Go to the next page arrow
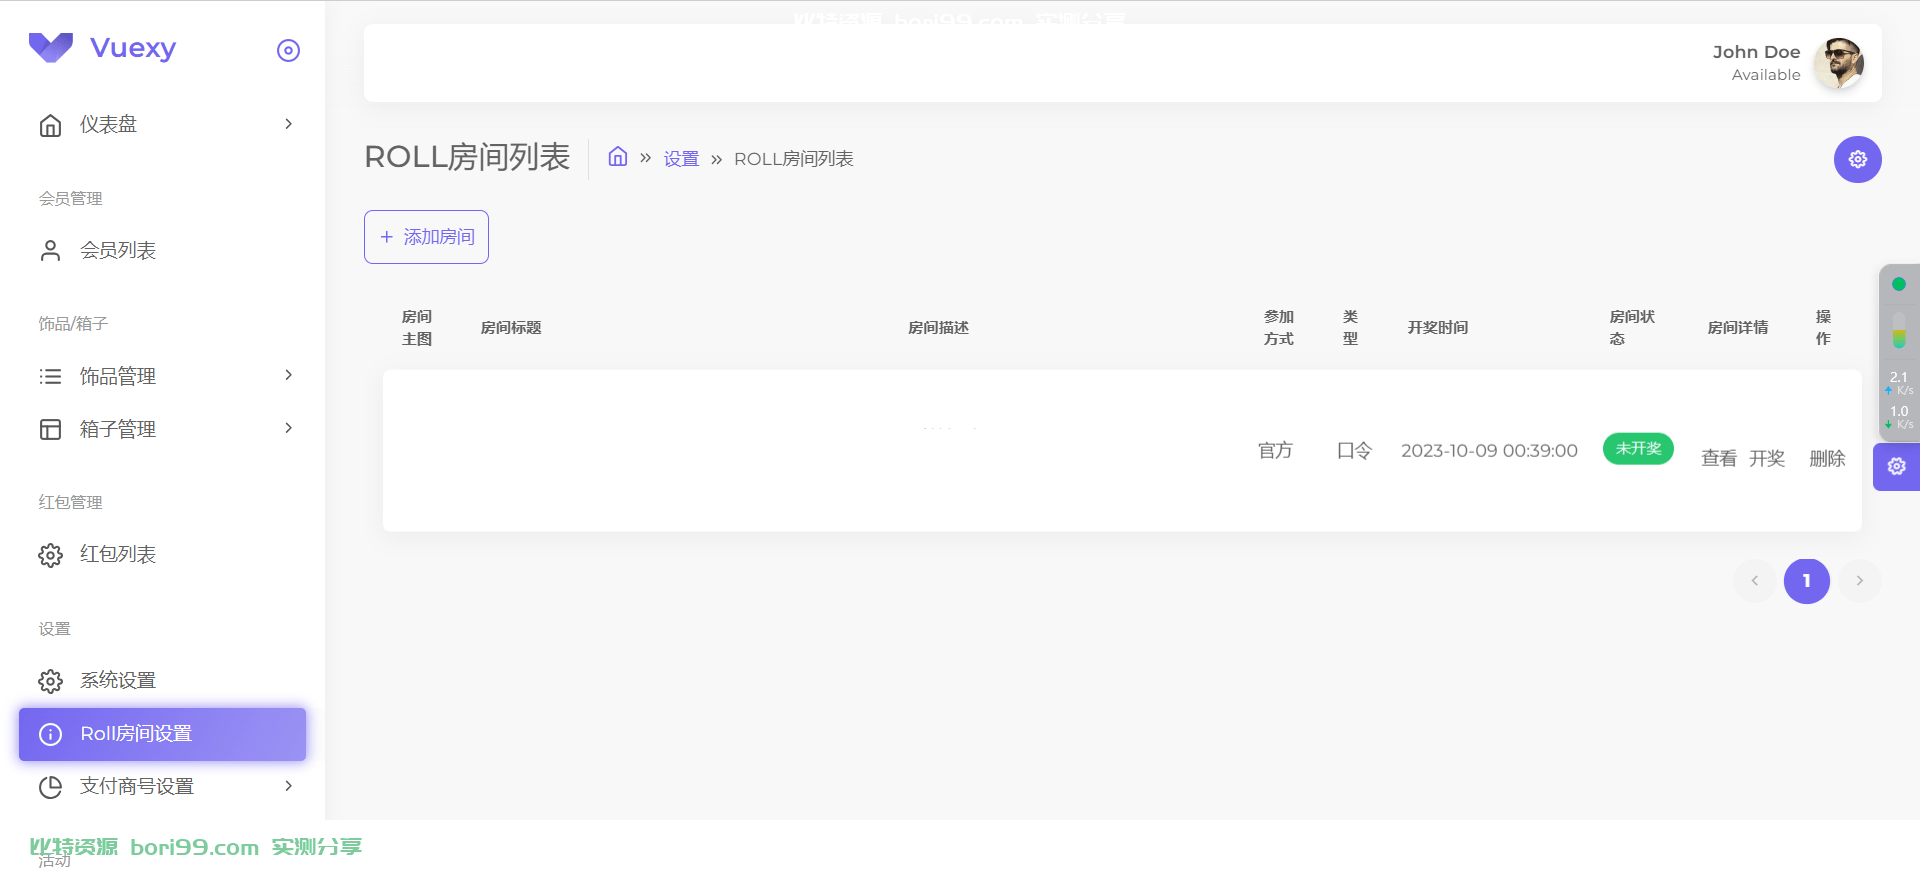 (x=1859, y=581)
